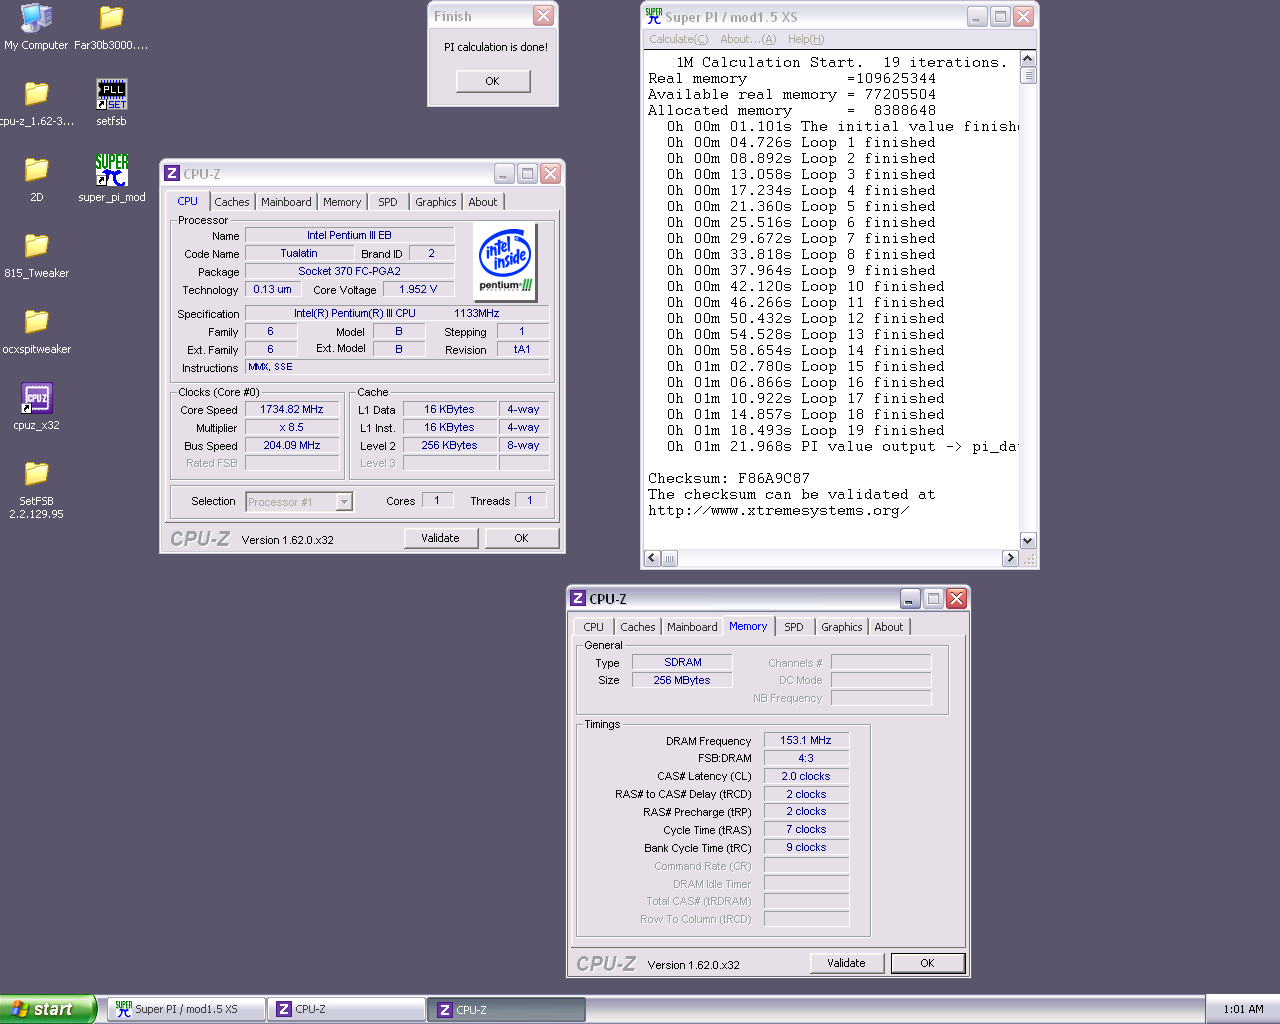Image resolution: width=1280 pixels, height=1024 pixels.
Task: Click the CPU-Z title bar icon in the Memory window
Action: coord(578,599)
